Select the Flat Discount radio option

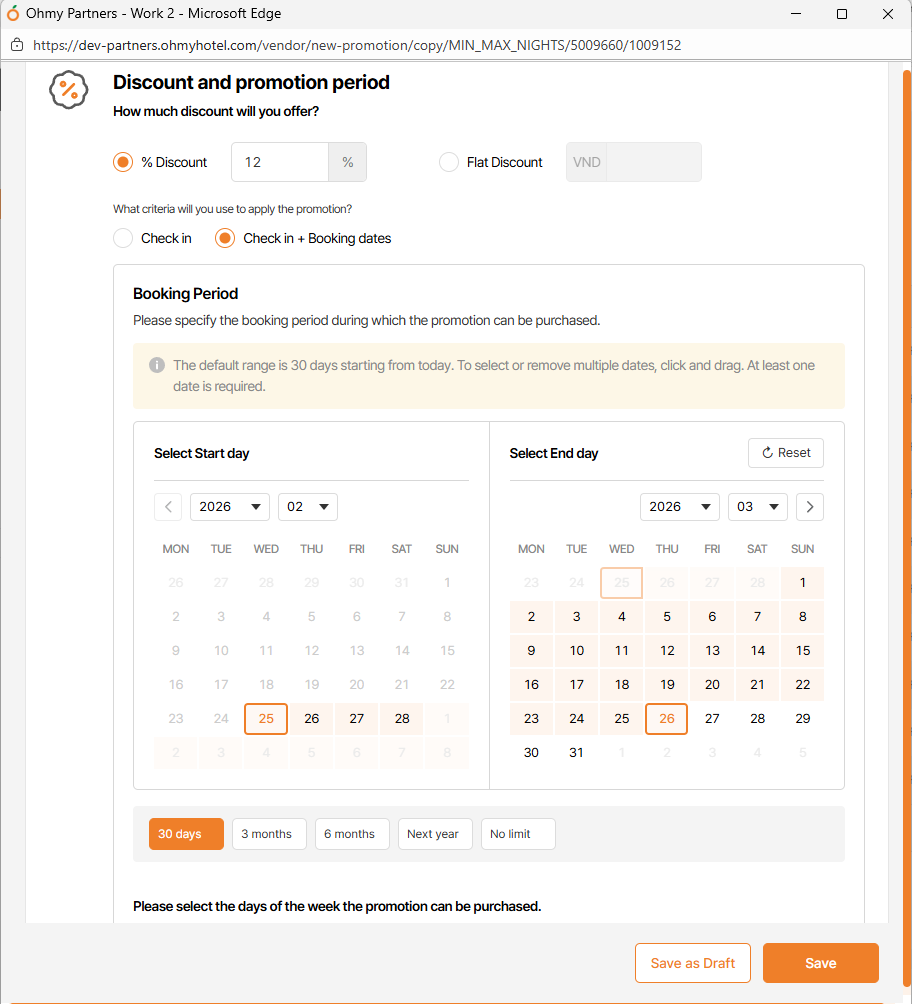coord(449,162)
